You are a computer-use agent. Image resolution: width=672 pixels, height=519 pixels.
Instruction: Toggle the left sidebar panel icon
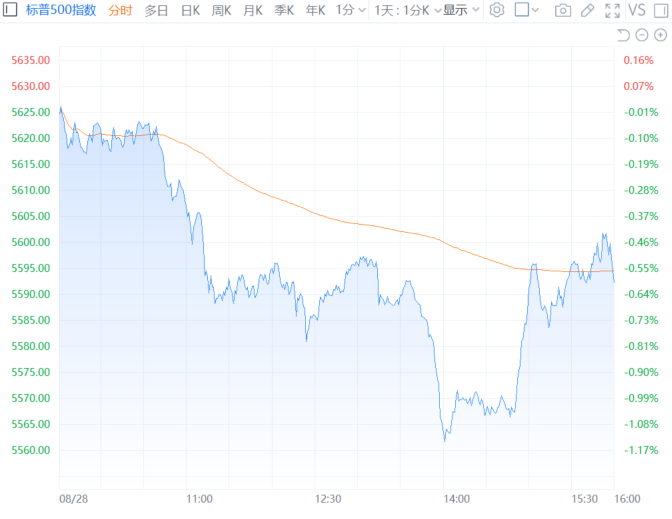coord(10,10)
